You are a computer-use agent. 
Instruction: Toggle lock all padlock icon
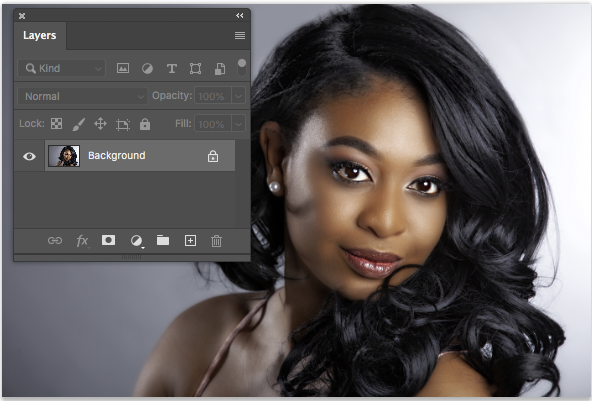coord(145,124)
